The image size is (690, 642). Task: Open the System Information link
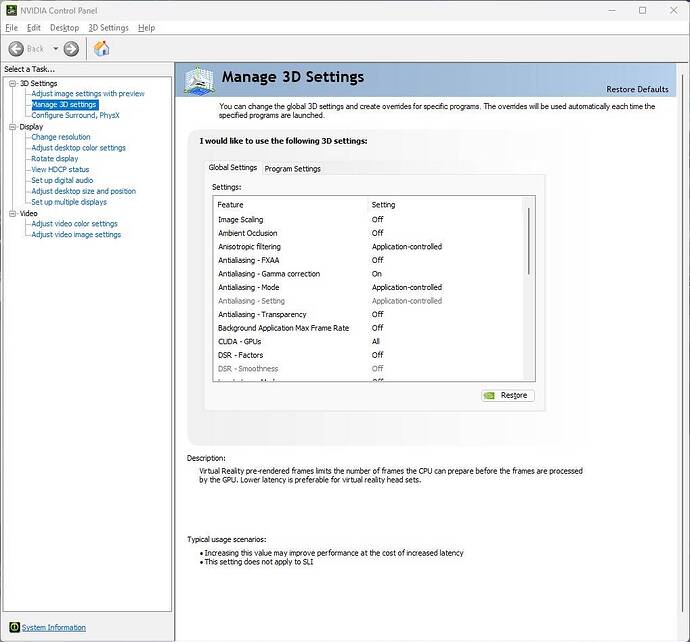pos(53,627)
